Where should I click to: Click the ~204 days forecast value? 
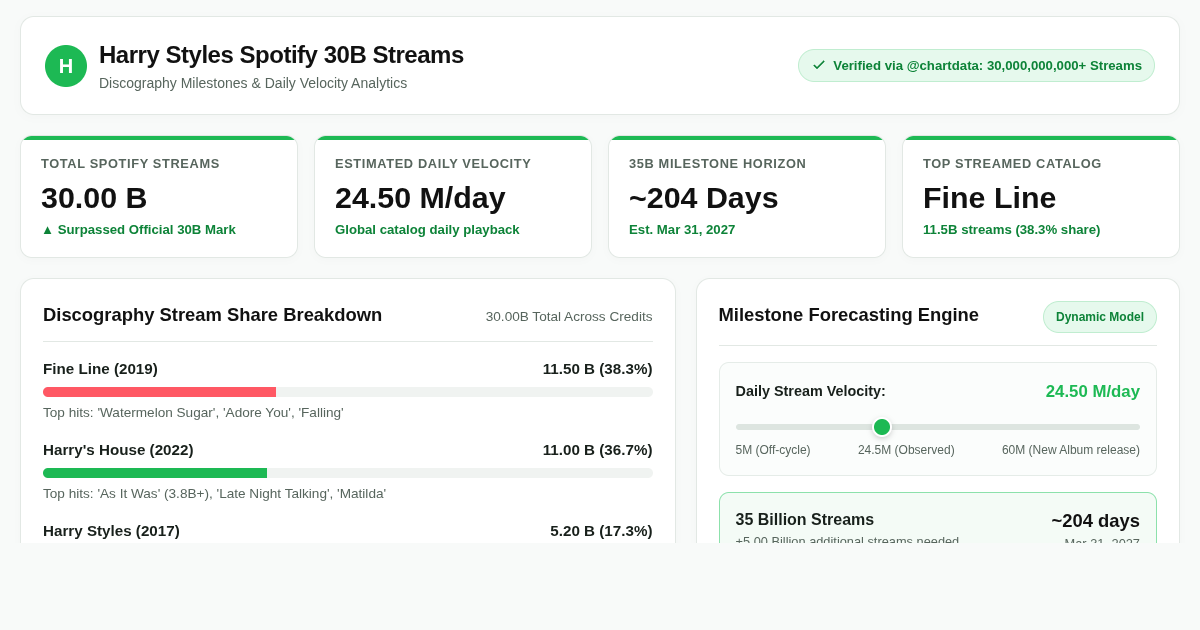coord(1095,521)
